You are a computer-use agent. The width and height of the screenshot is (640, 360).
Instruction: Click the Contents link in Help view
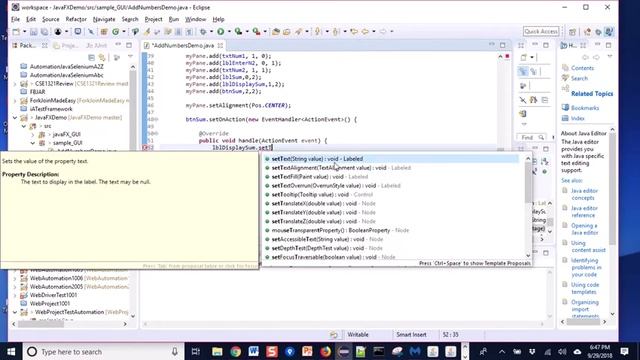click(x=582, y=68)
